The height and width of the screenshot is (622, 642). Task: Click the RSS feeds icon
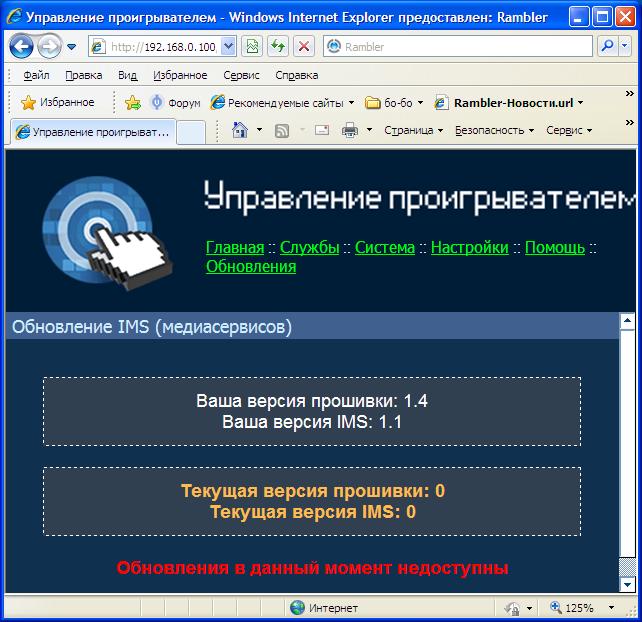(282, 131)
